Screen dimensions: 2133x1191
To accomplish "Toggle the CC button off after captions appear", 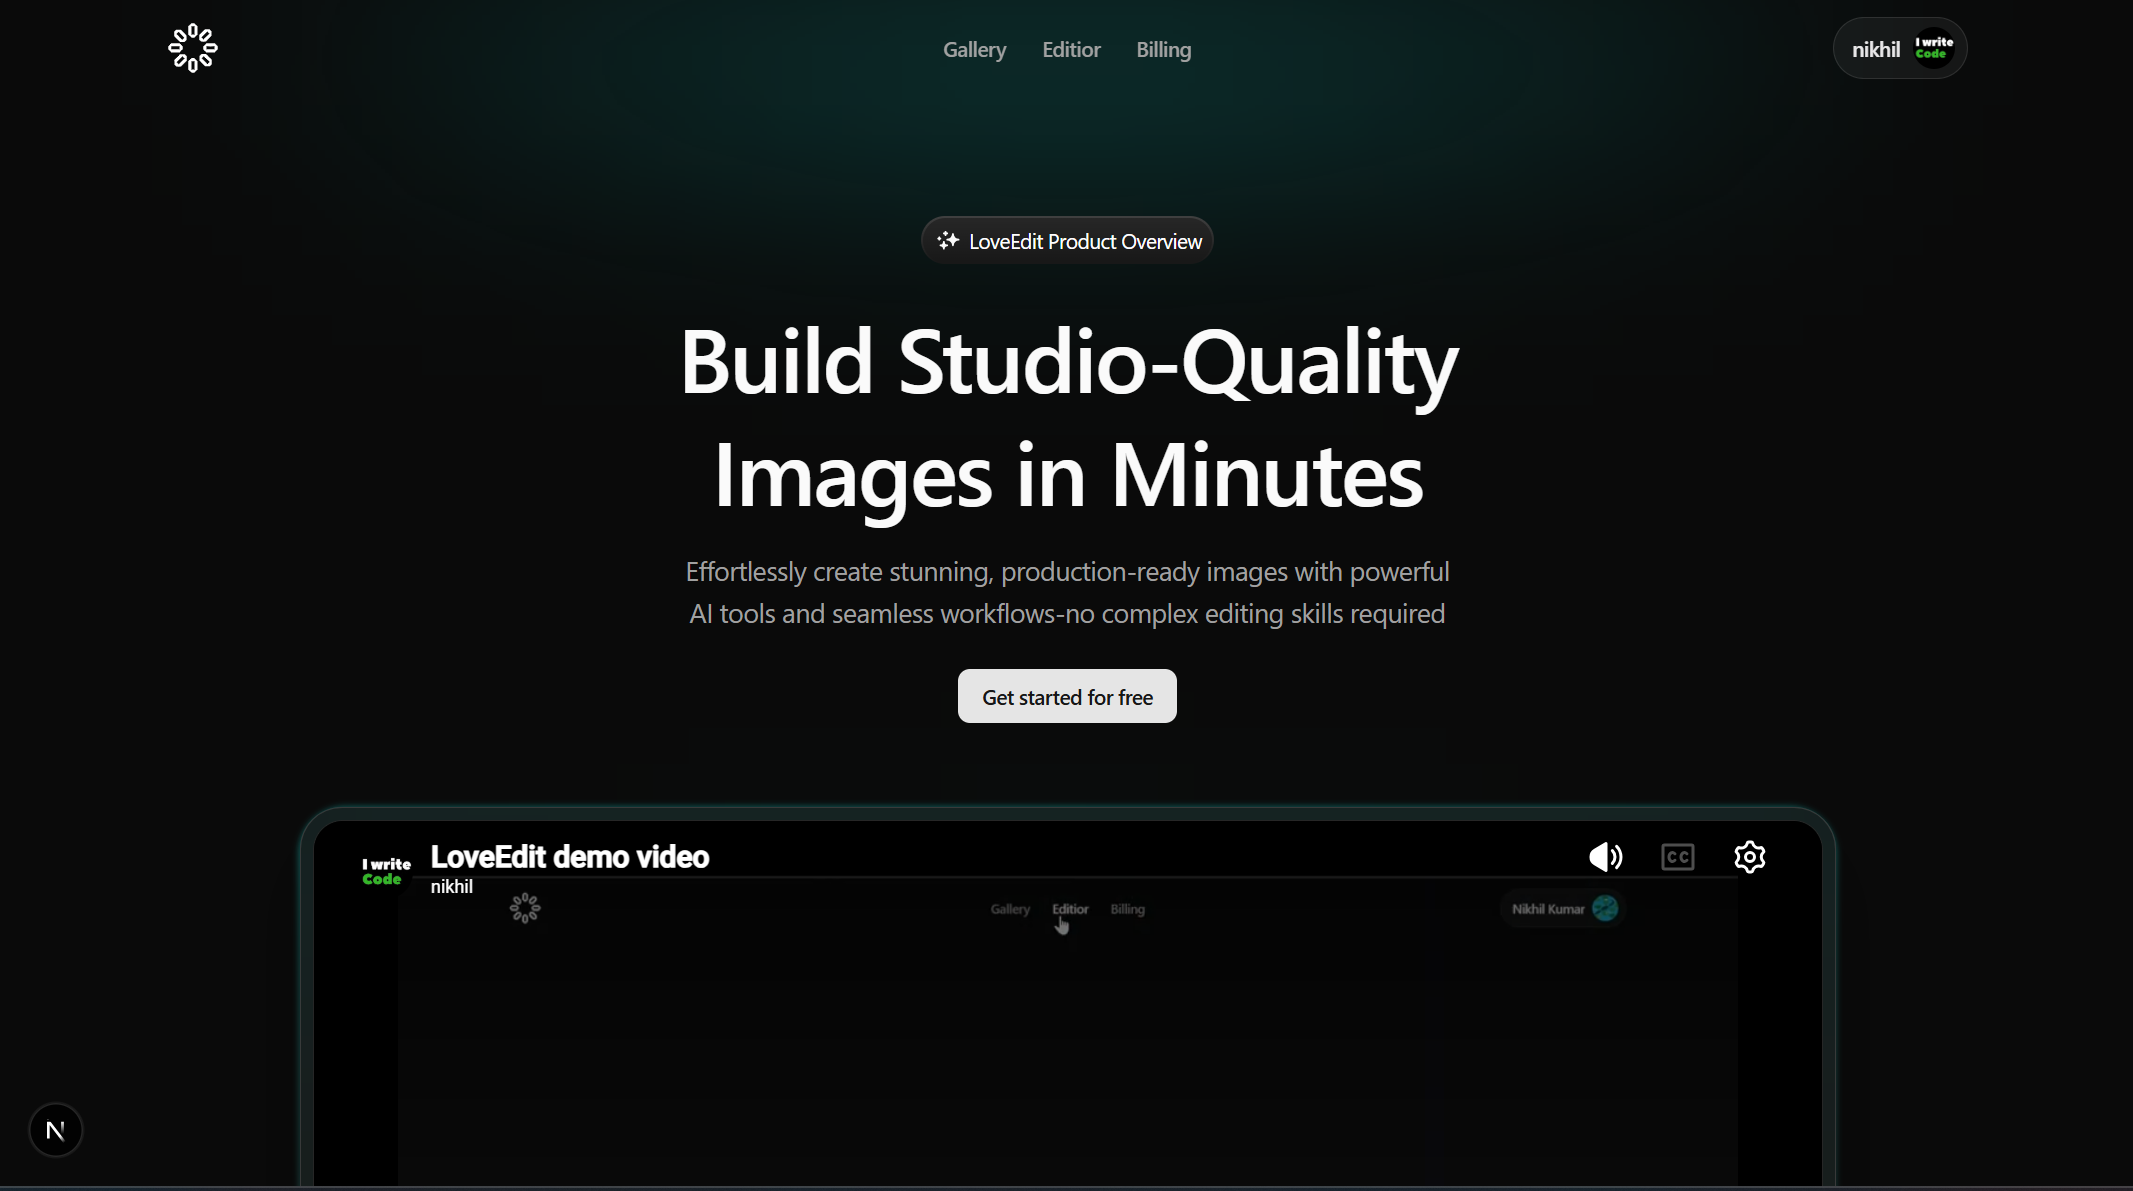I will (x=1677, y=857).
